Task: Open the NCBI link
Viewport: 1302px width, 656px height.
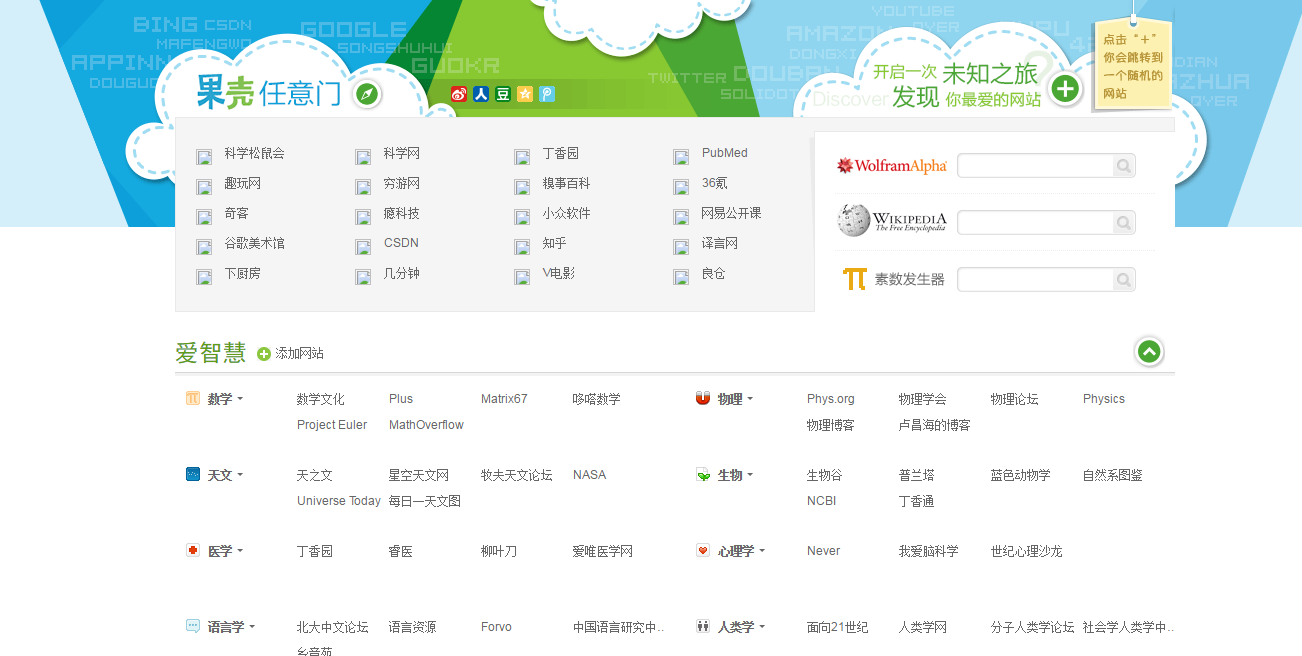Action: point(821,501)
